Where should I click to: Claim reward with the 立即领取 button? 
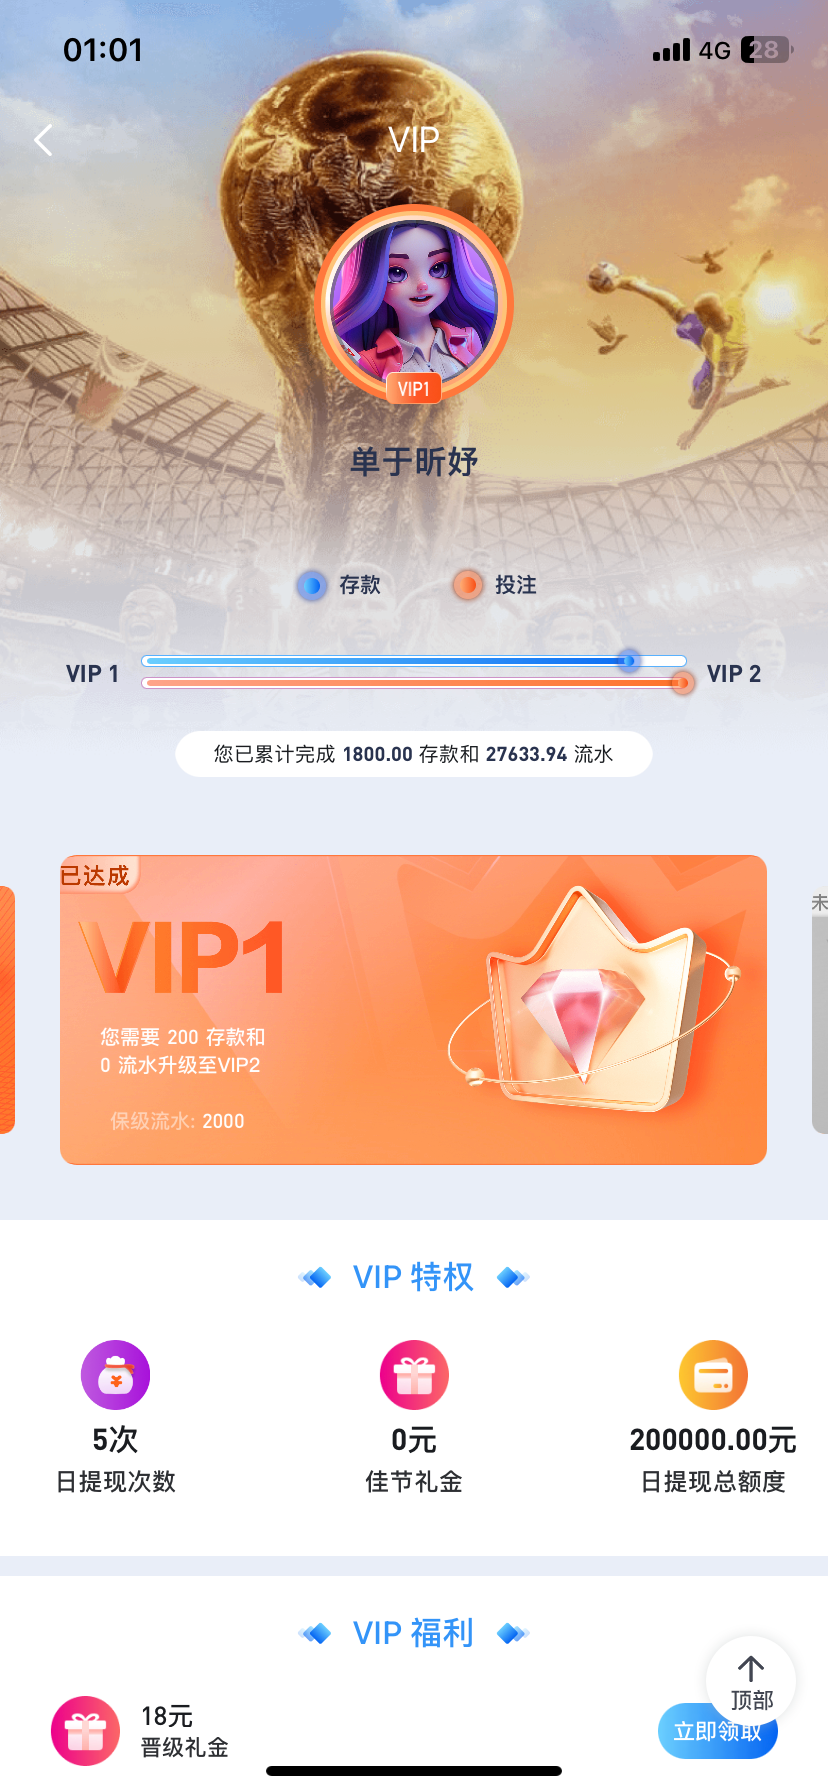[x=718, y=1732]
